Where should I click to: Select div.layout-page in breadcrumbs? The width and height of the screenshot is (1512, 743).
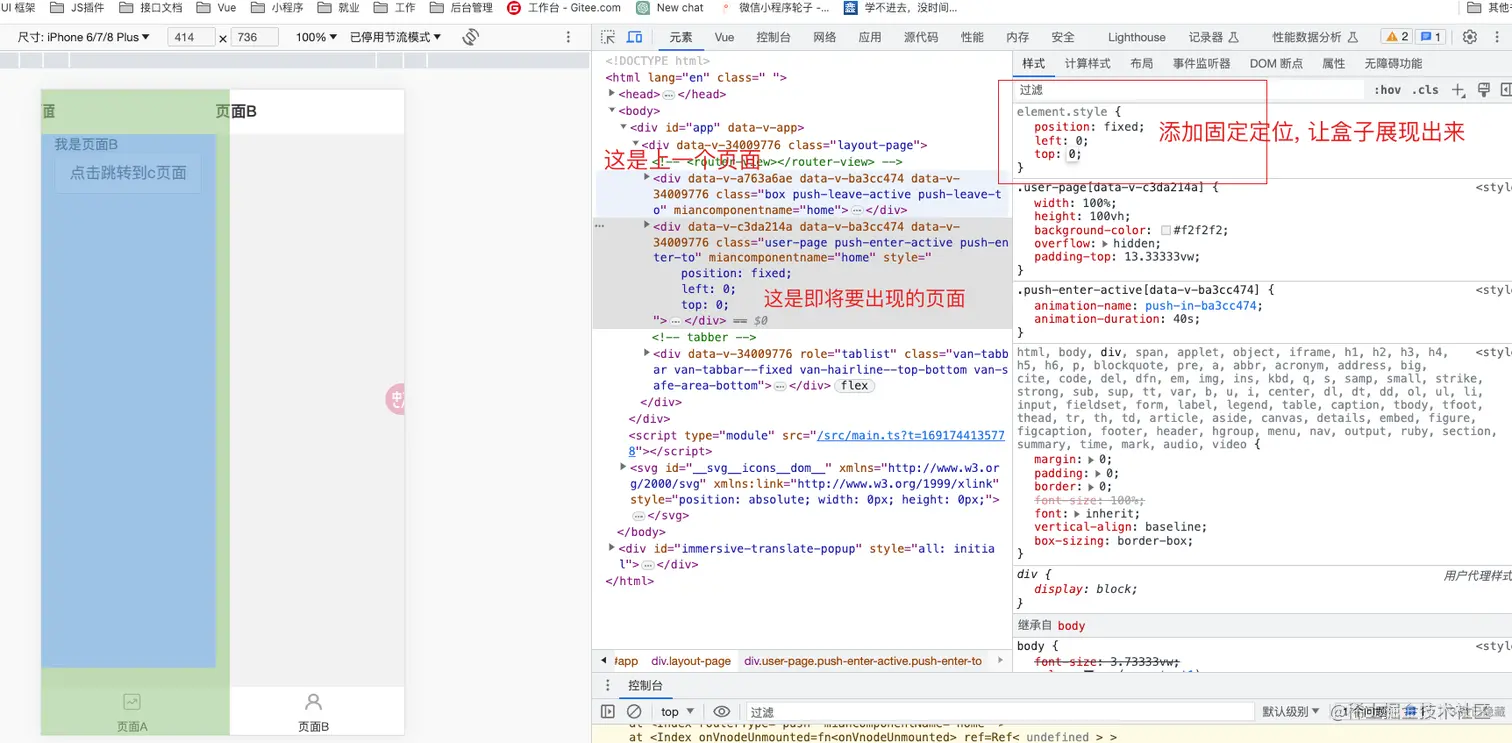pos(691,661)
